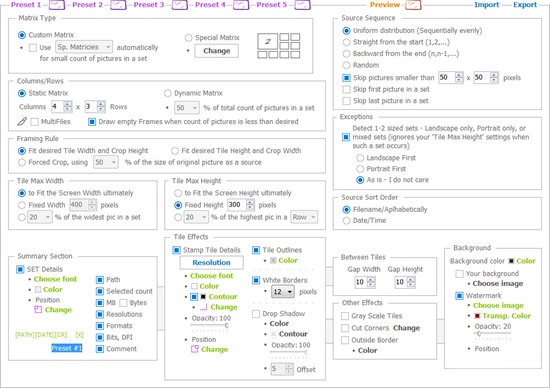Click the Watermark Opacity slider
Image resolution: width=550 pixels, height=388 pixels.
493,334
